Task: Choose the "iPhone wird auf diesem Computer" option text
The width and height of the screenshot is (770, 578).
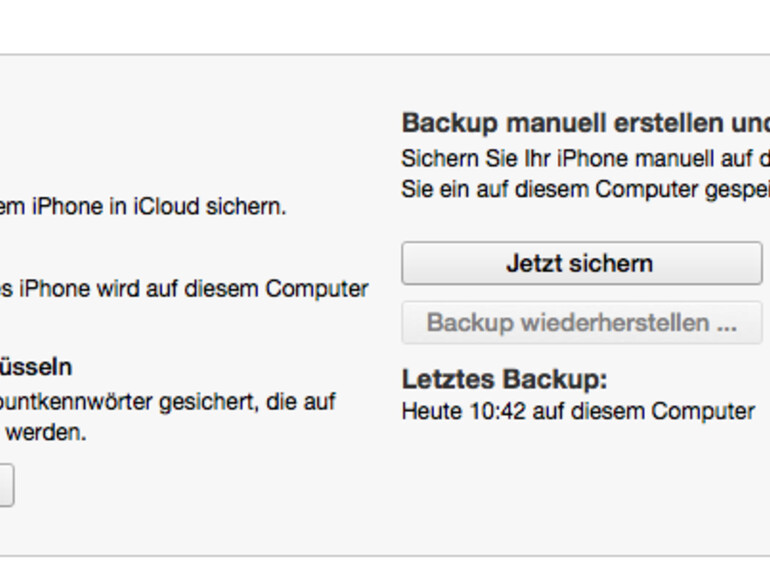Action: point(184,289)
